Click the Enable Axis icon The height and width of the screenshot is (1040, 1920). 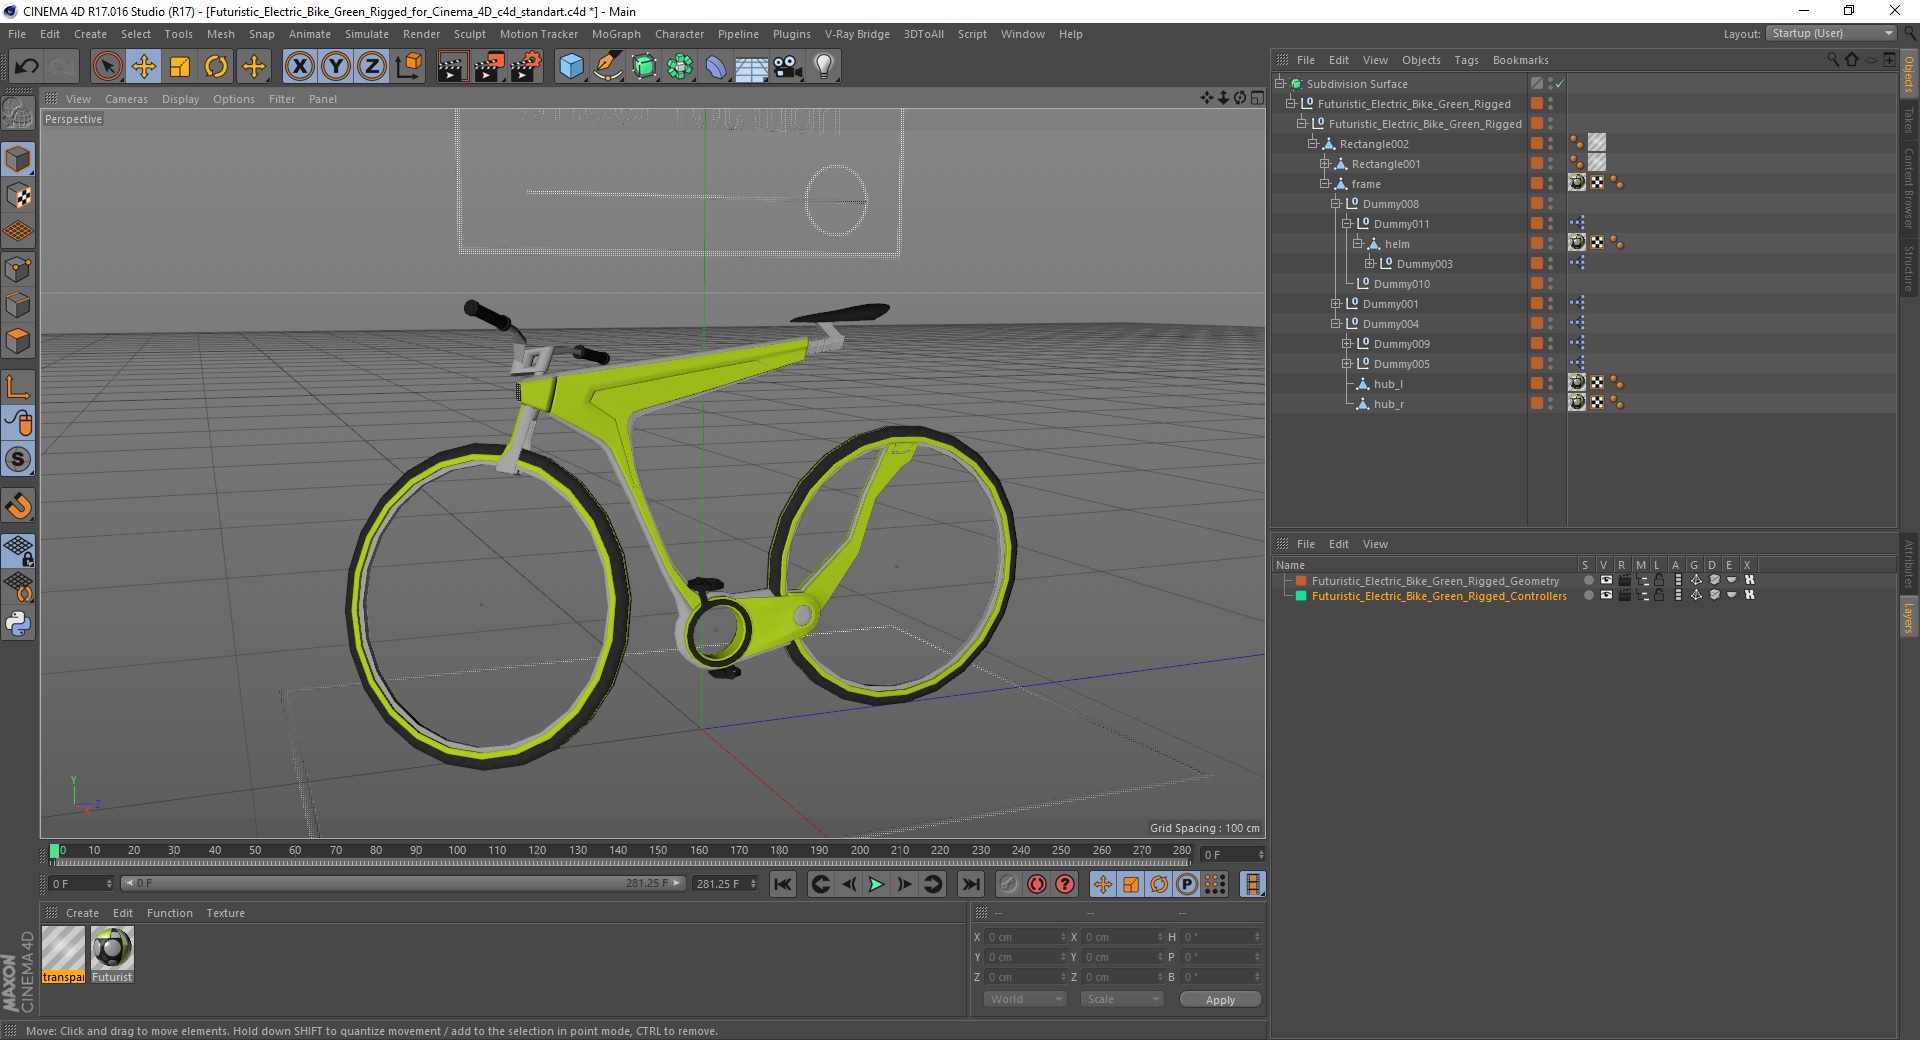(18, 387)
